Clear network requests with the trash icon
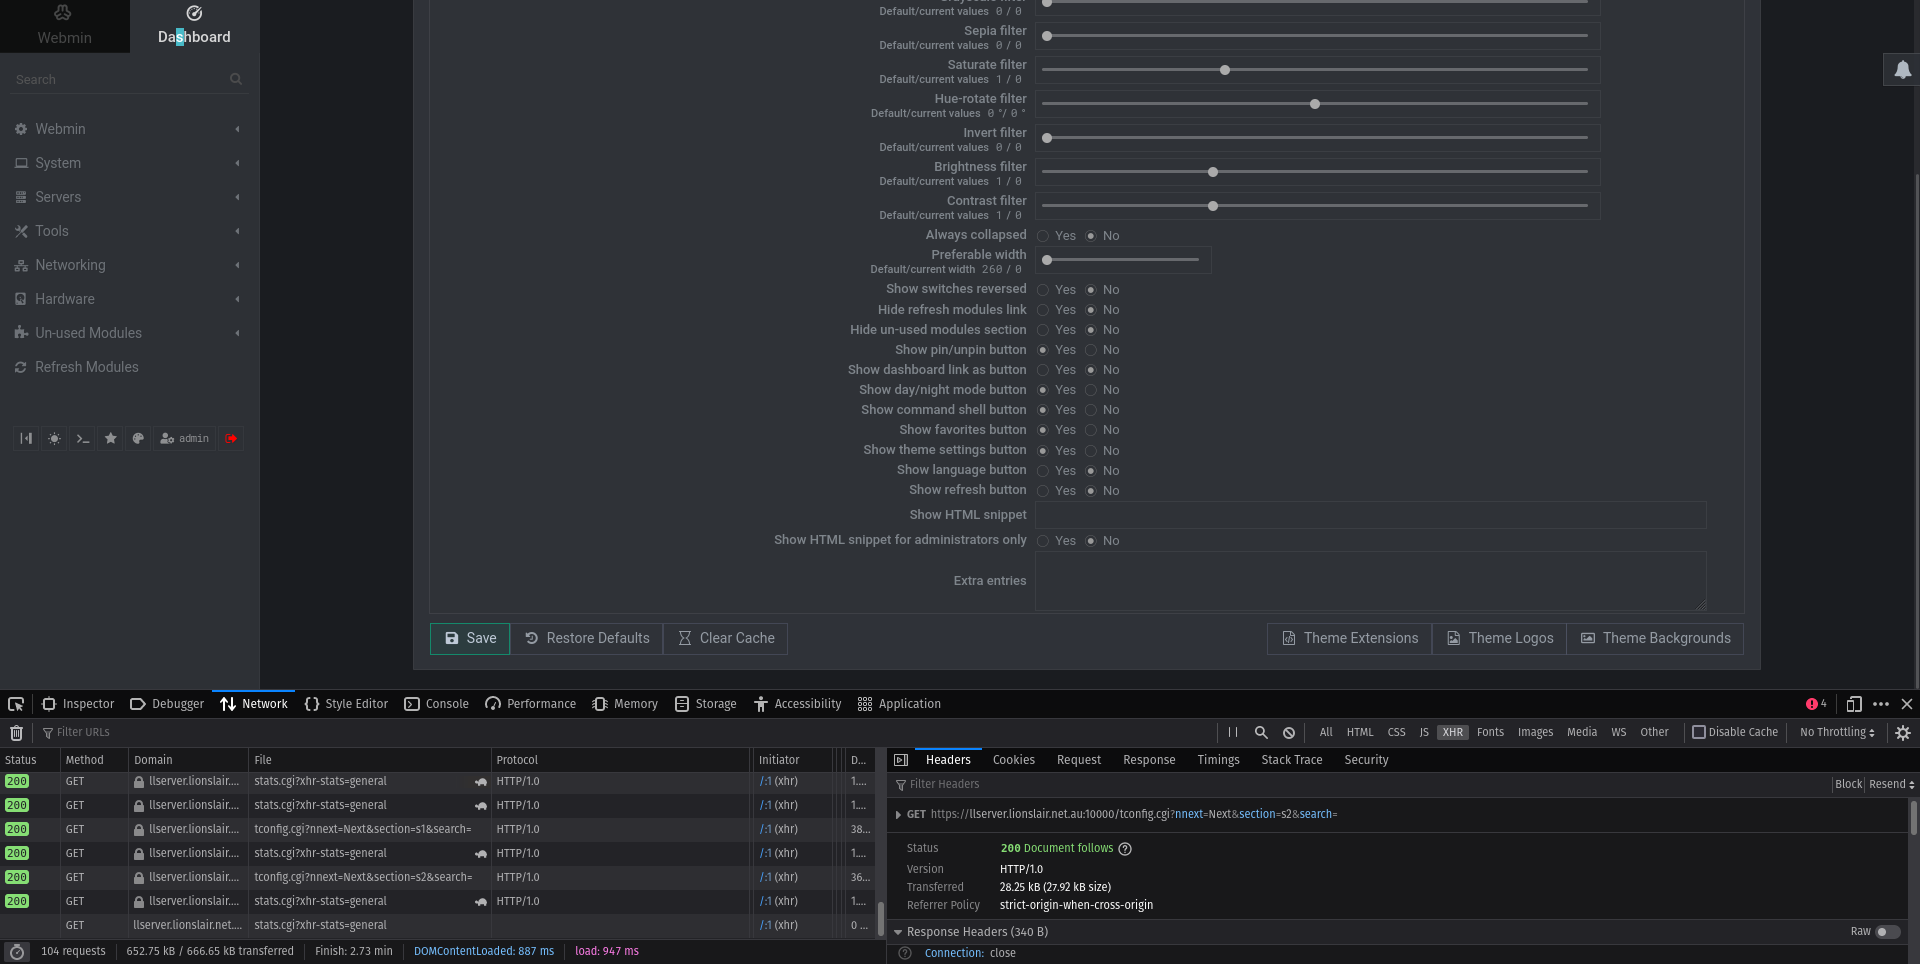The image size is (1920, 964). coord(16,732)
